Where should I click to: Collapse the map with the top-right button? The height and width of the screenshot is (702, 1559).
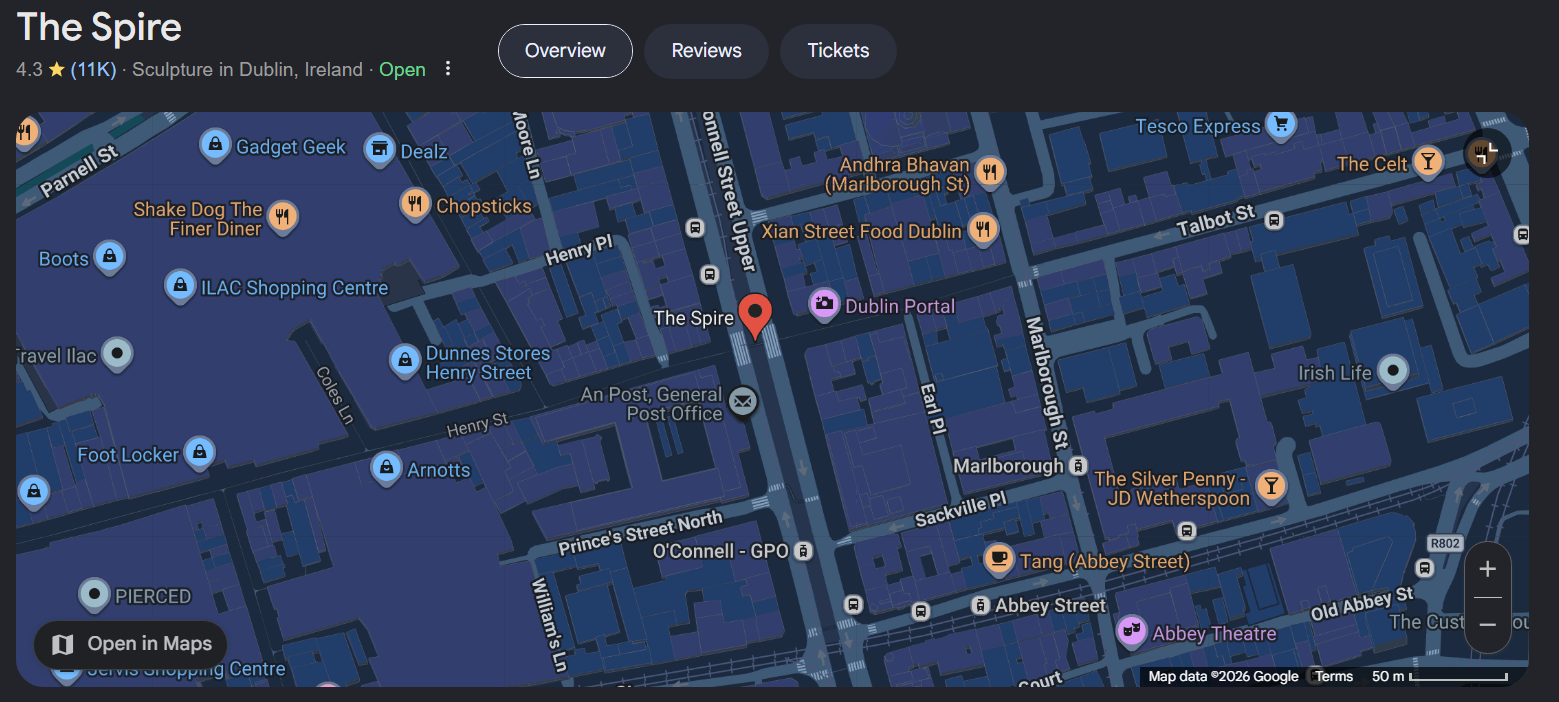click(x=1487, y=153)
